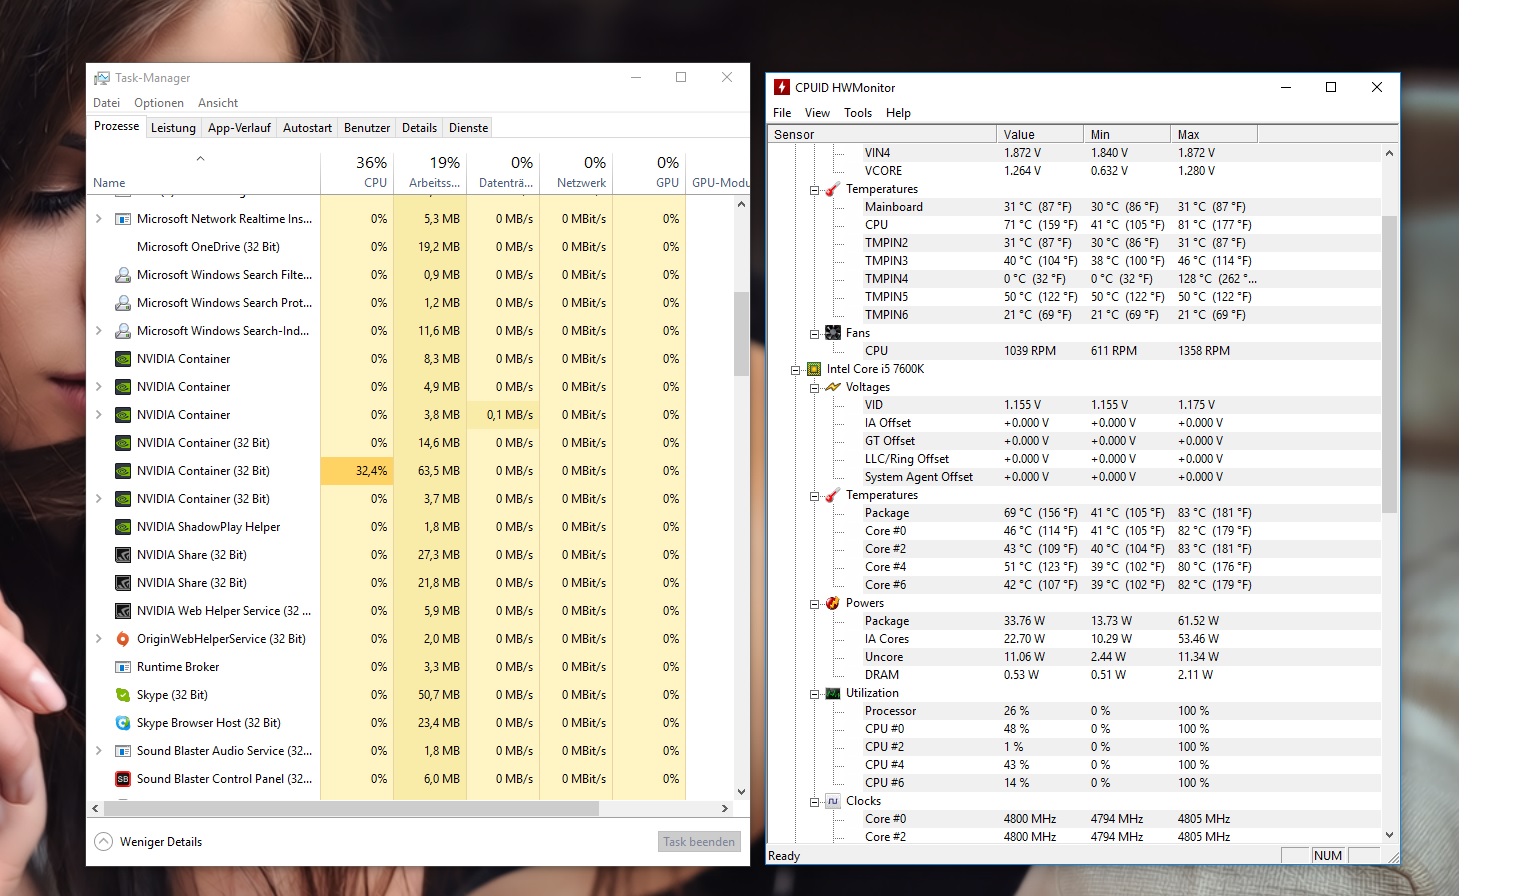The height and width of the screenshot is (896, 1536).
Task: Click the Skype (32 Bit) icon
Action: click(123, 695)
